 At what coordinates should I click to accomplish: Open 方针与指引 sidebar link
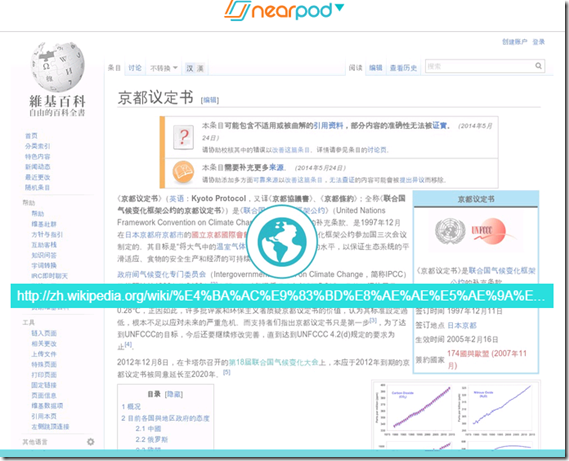pyautogui.click(x=47, y=234)
